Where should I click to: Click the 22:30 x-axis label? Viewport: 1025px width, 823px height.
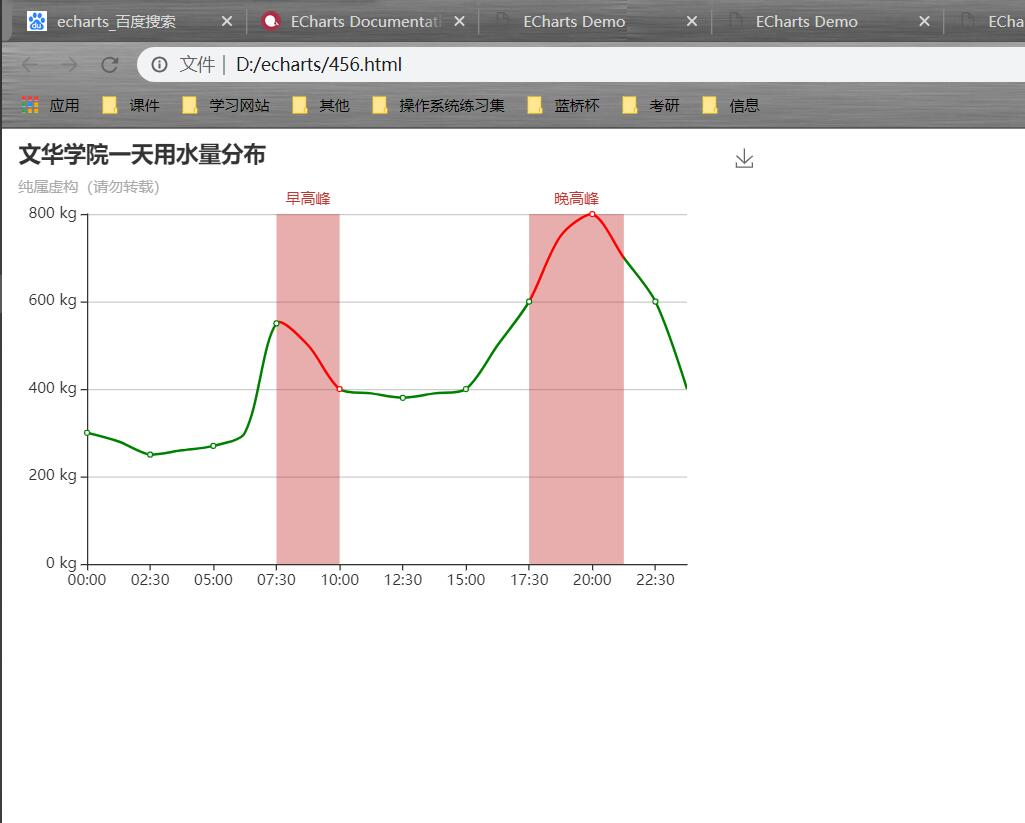[655, 580]
